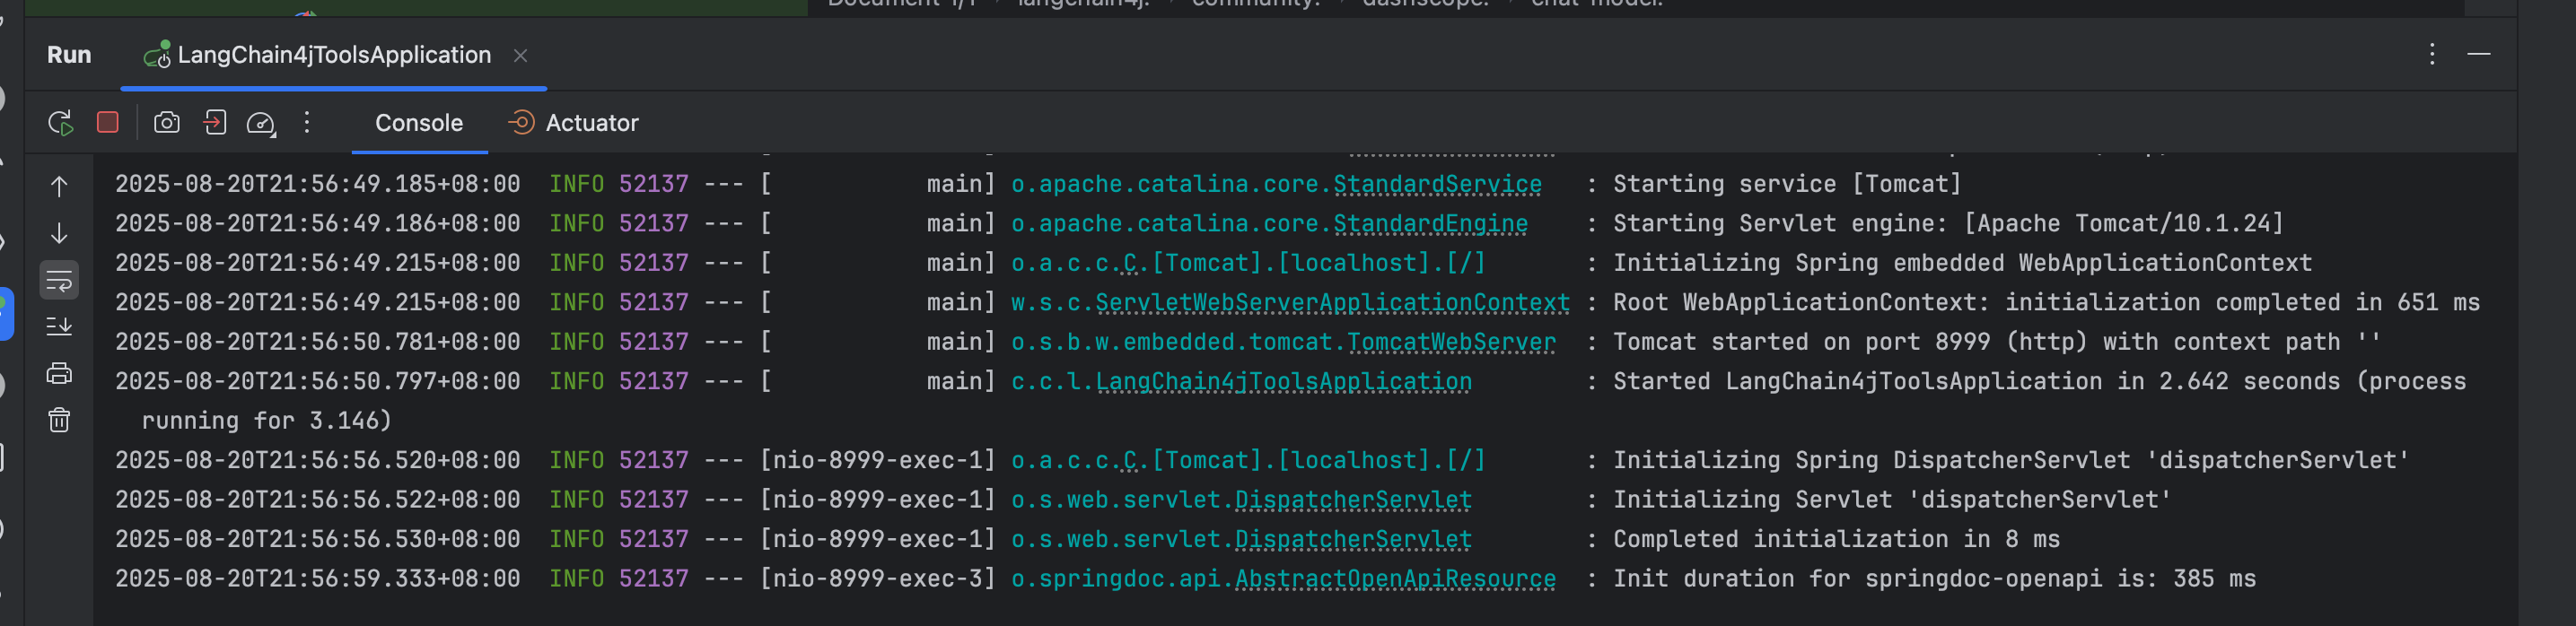Stop the running application
The width and height of the screenshot is (2576, 626).
pos(108,122)
